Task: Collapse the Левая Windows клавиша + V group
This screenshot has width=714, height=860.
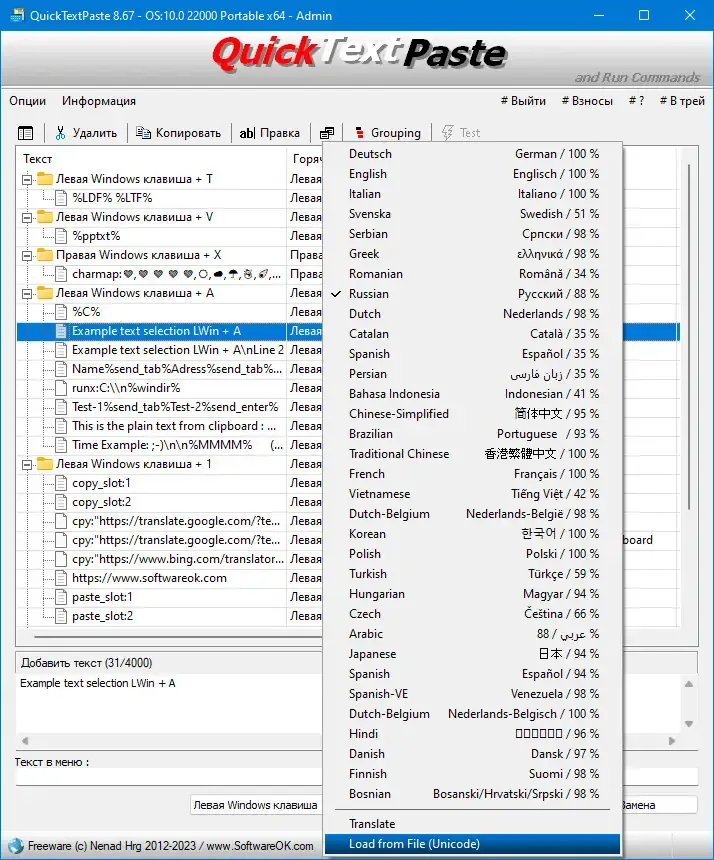Action: coord(26,218)
